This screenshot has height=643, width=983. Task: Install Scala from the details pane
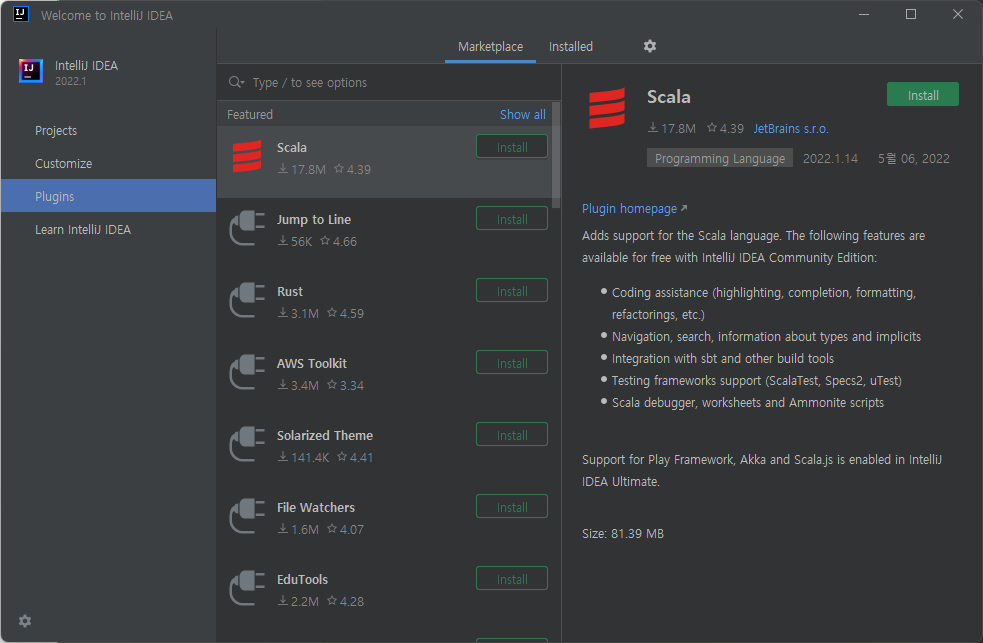922,95
